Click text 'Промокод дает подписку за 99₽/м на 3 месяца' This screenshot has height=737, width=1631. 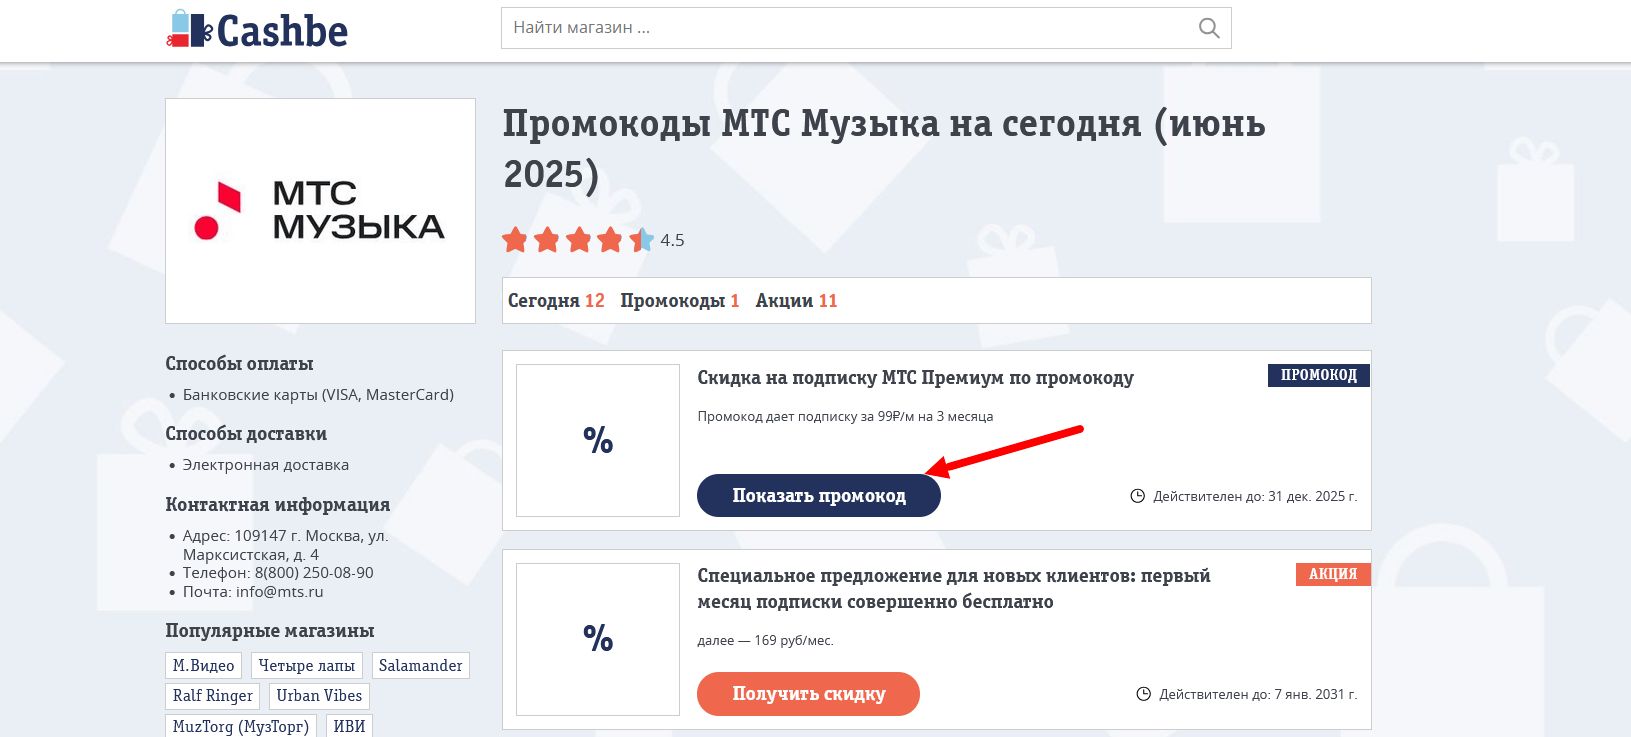tap(845, 417)
